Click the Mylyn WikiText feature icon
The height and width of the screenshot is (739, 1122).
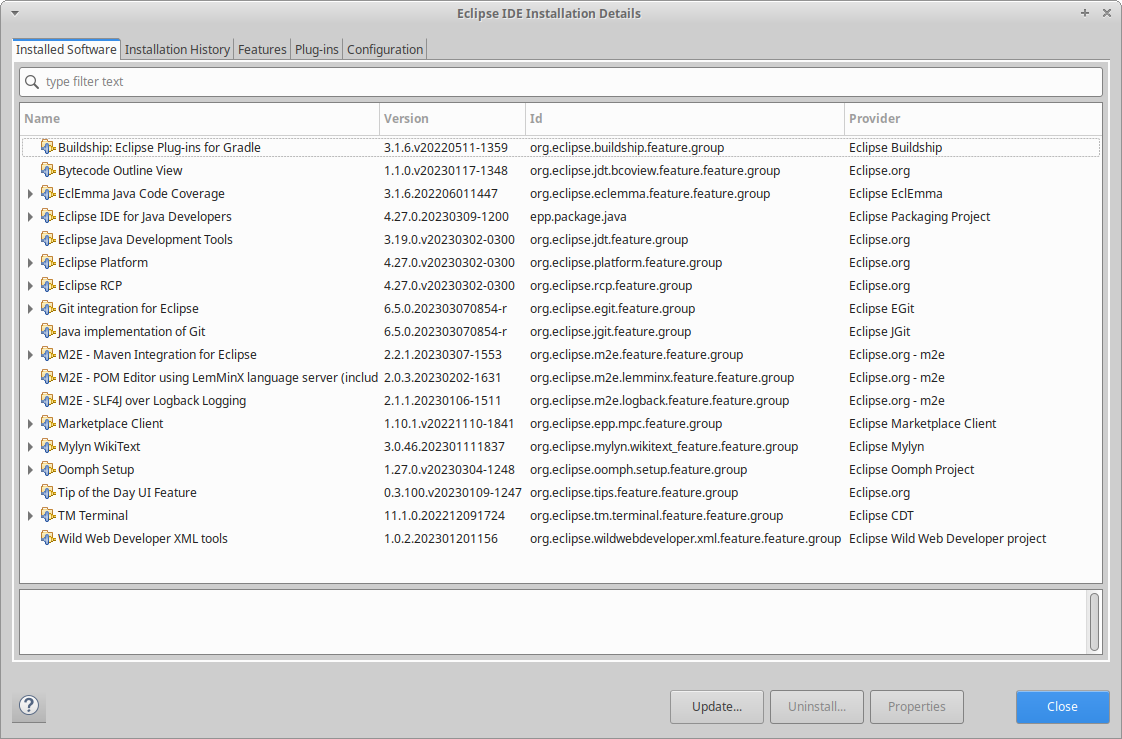click(x=48, y=446)
